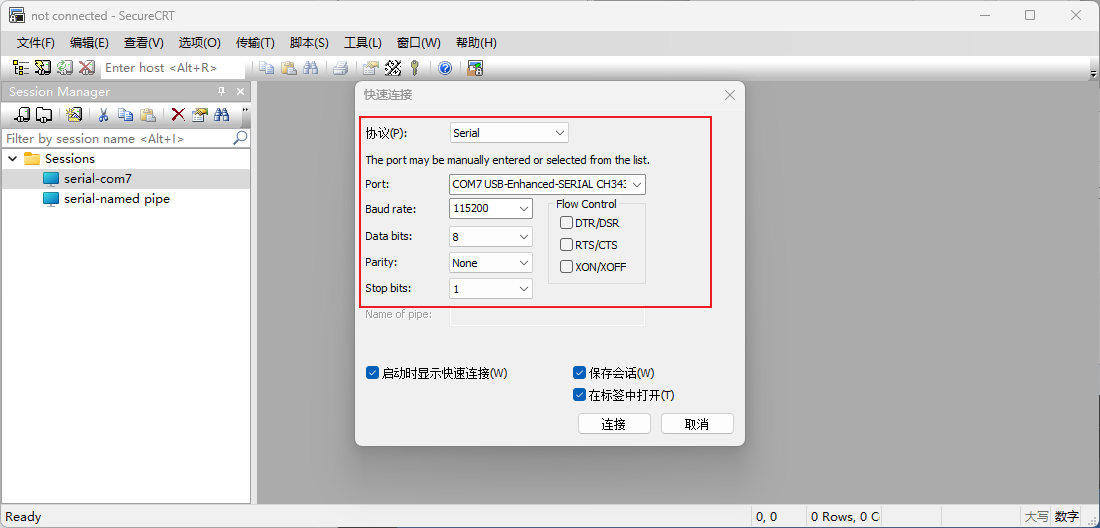Close the Session Manager panel
This screenshot has width=1100, height=528.
pyautogui.click(x=240, y=92)
